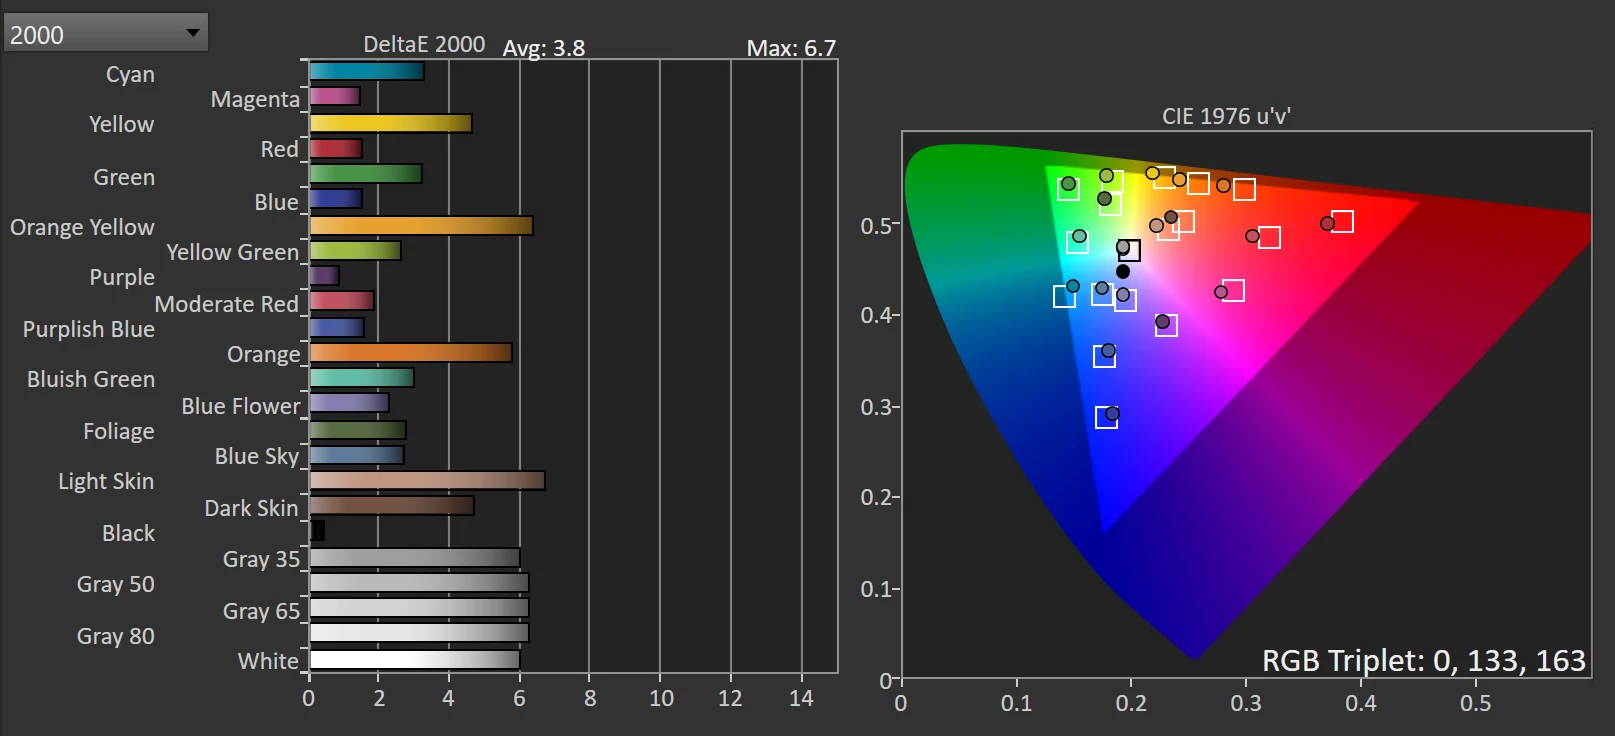
Task: Click the RGB Triplet readout
Action: click(1423, 661)
